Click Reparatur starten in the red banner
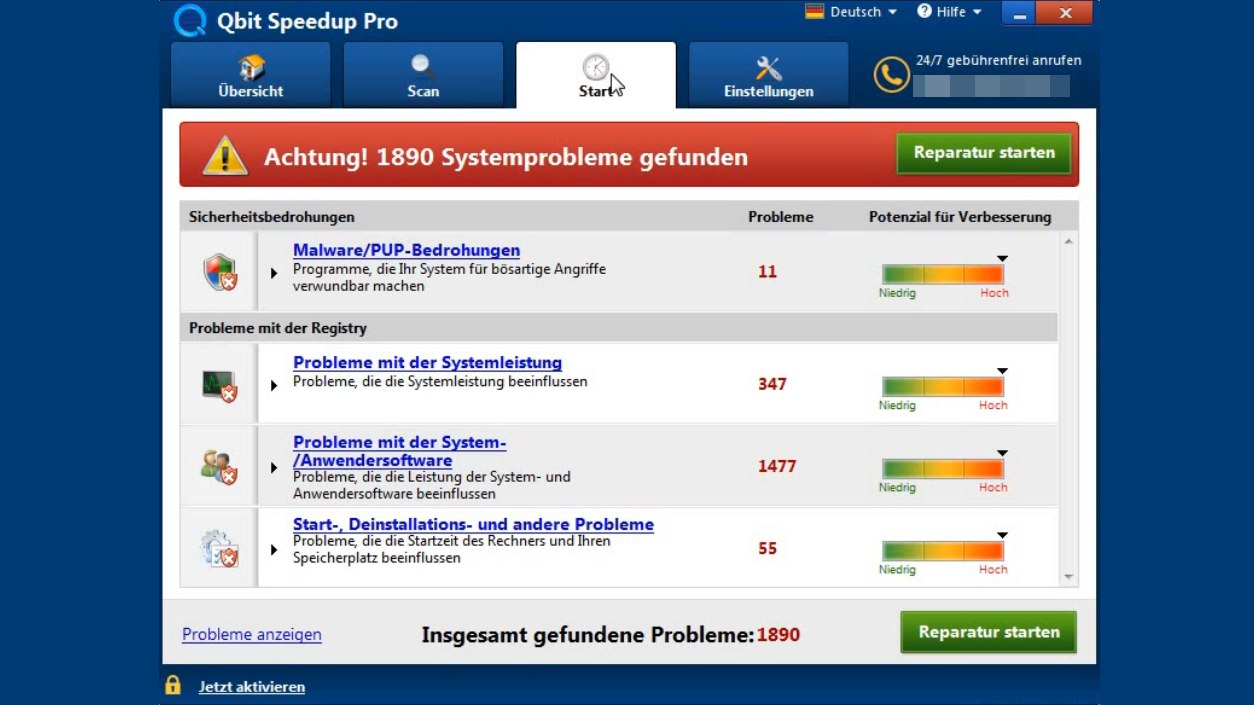Viewport: 1254px width, 705px height. [984, 153]
